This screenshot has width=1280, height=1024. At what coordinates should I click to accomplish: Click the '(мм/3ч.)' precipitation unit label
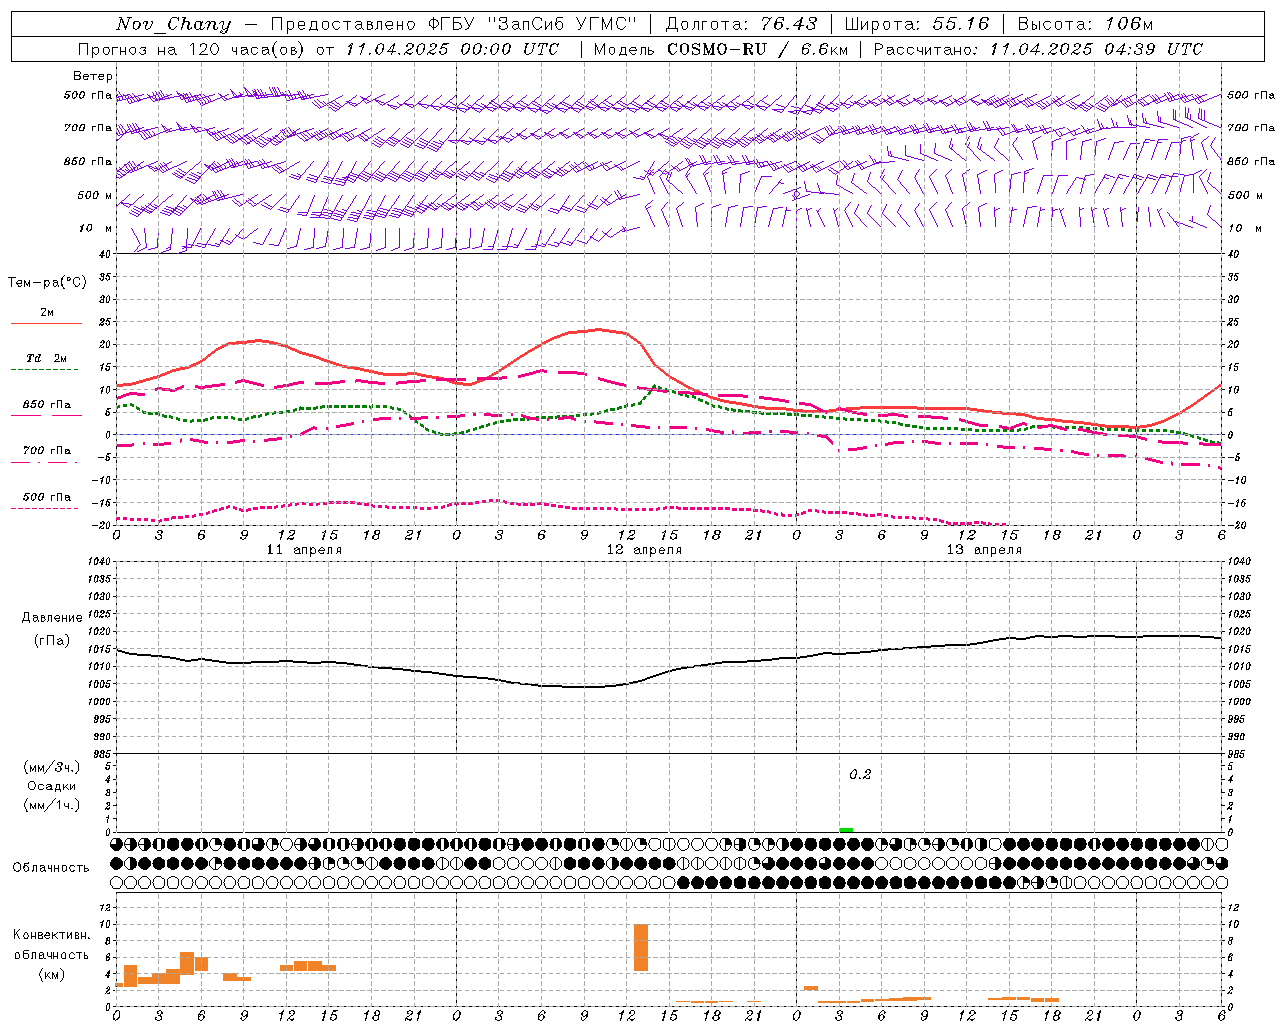(x=52, y=767)
